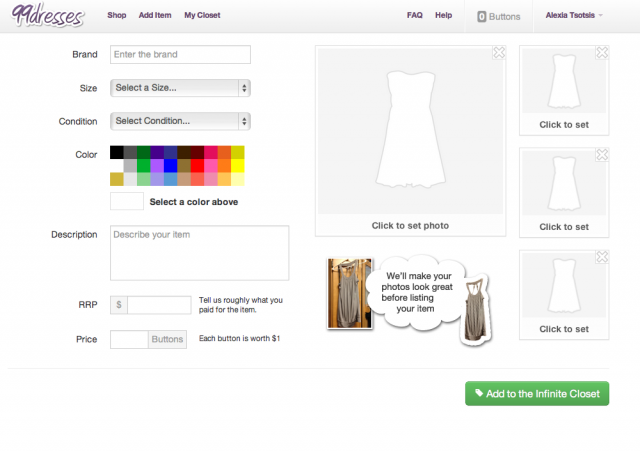Go to the Shop page
The height and width of the screenshot is (451, 640).
point(117,15)
